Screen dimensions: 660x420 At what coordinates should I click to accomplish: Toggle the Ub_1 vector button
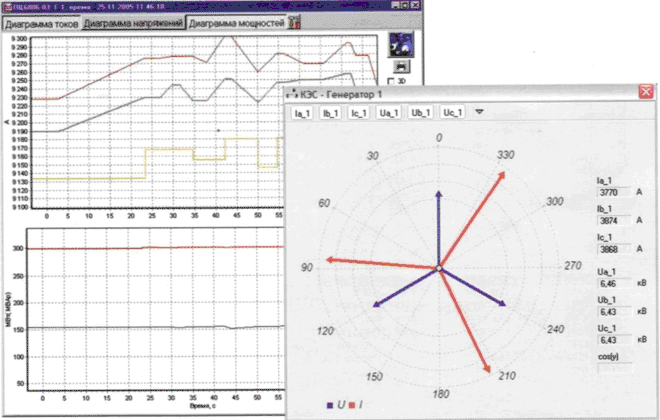click(421, 113)
